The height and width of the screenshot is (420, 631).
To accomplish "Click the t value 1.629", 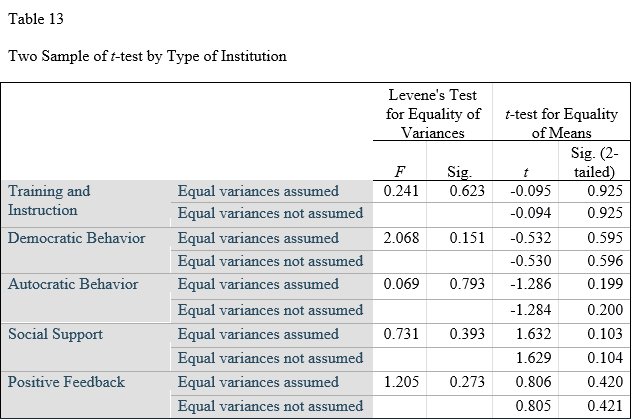I will (534, 358).
